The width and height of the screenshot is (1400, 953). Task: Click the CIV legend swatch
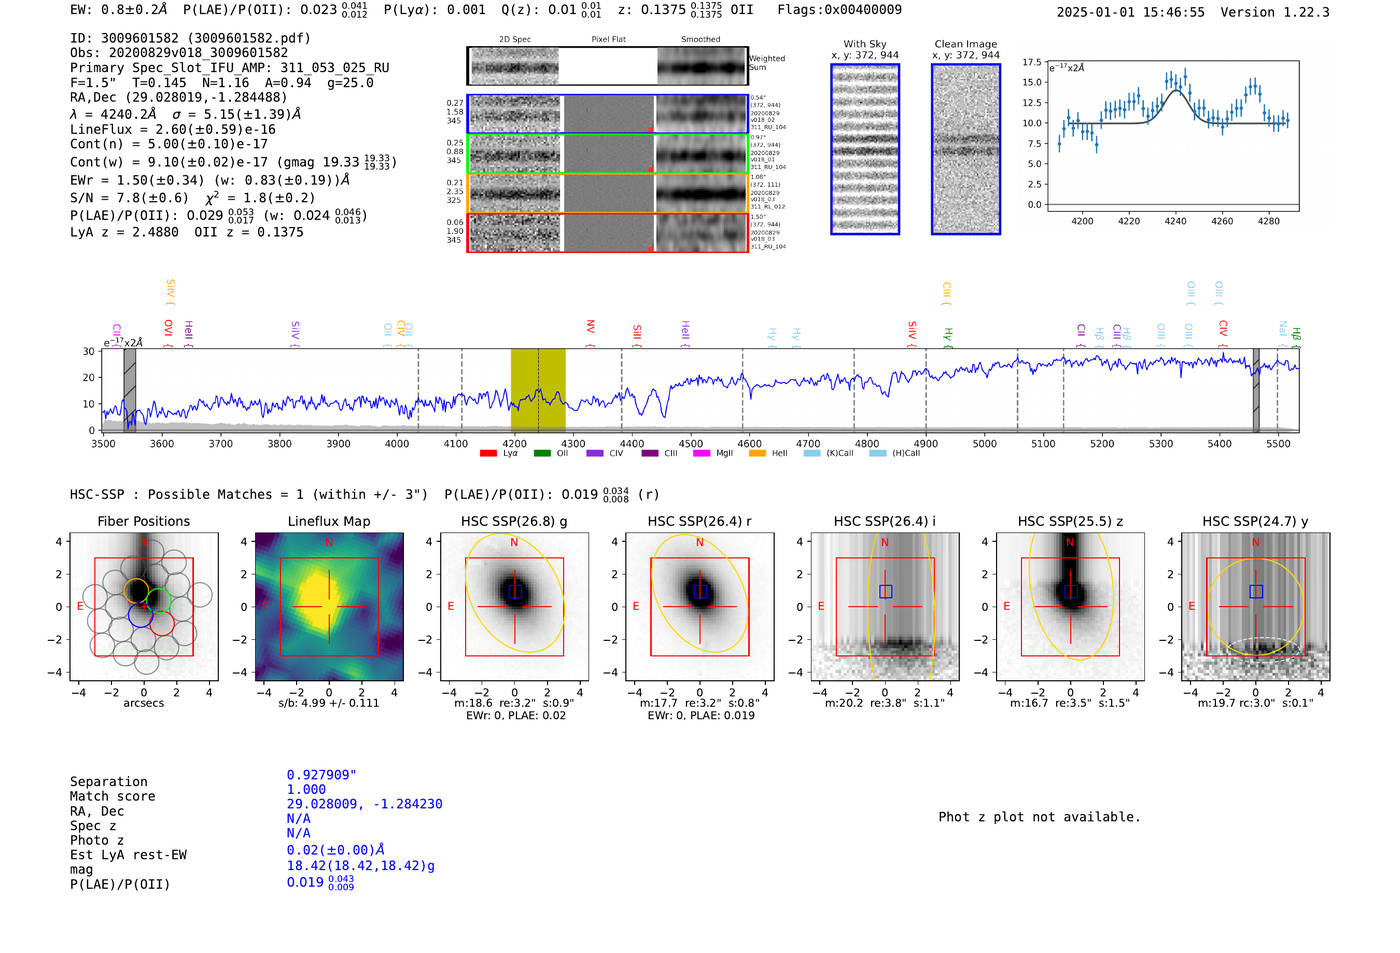(x=595, y=453)
